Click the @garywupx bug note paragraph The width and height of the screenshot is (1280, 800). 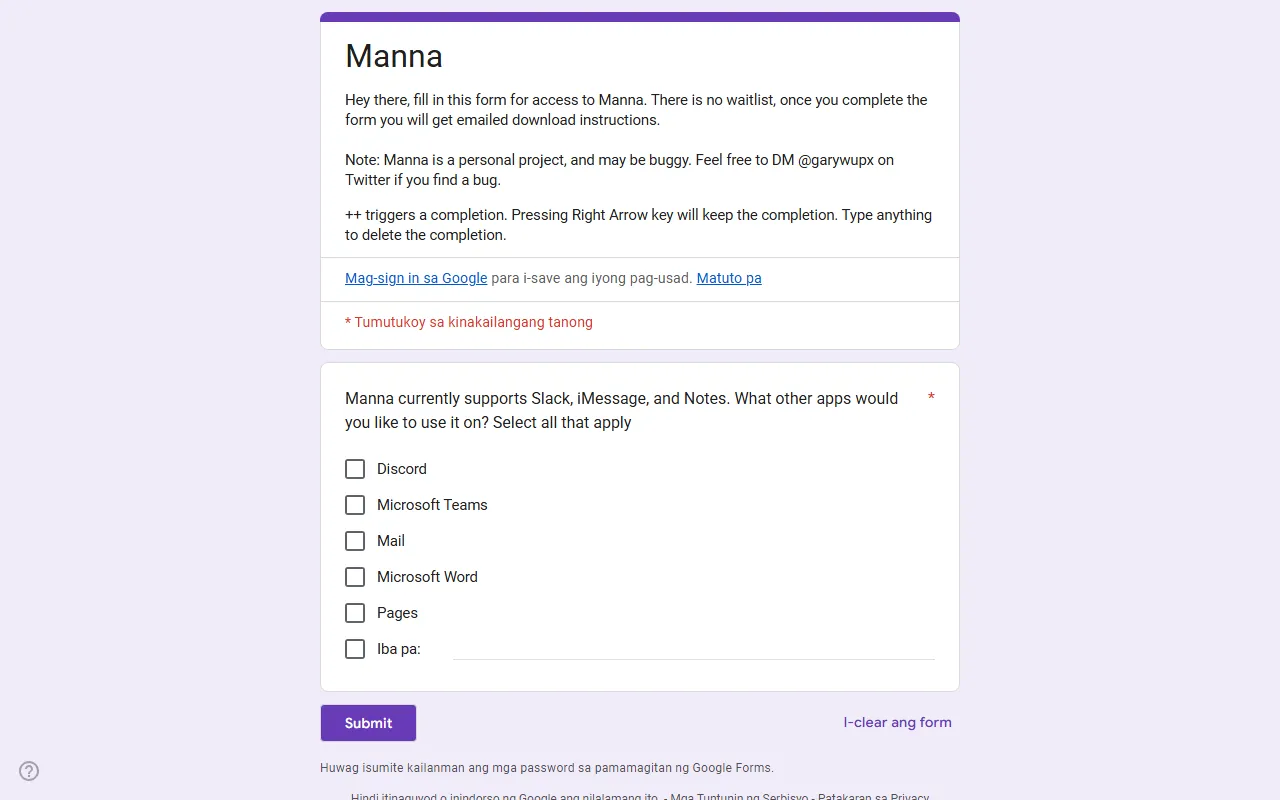pos(619,170)
